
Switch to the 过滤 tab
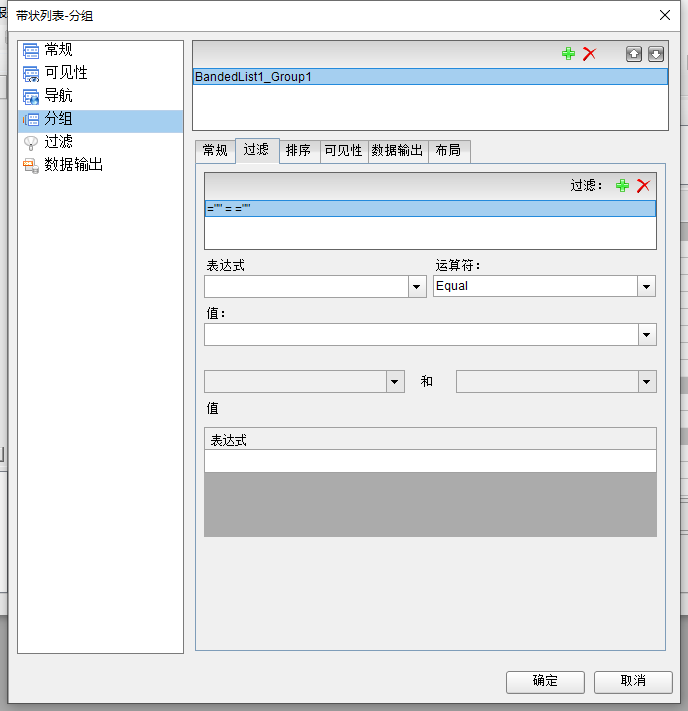(257, 151)
